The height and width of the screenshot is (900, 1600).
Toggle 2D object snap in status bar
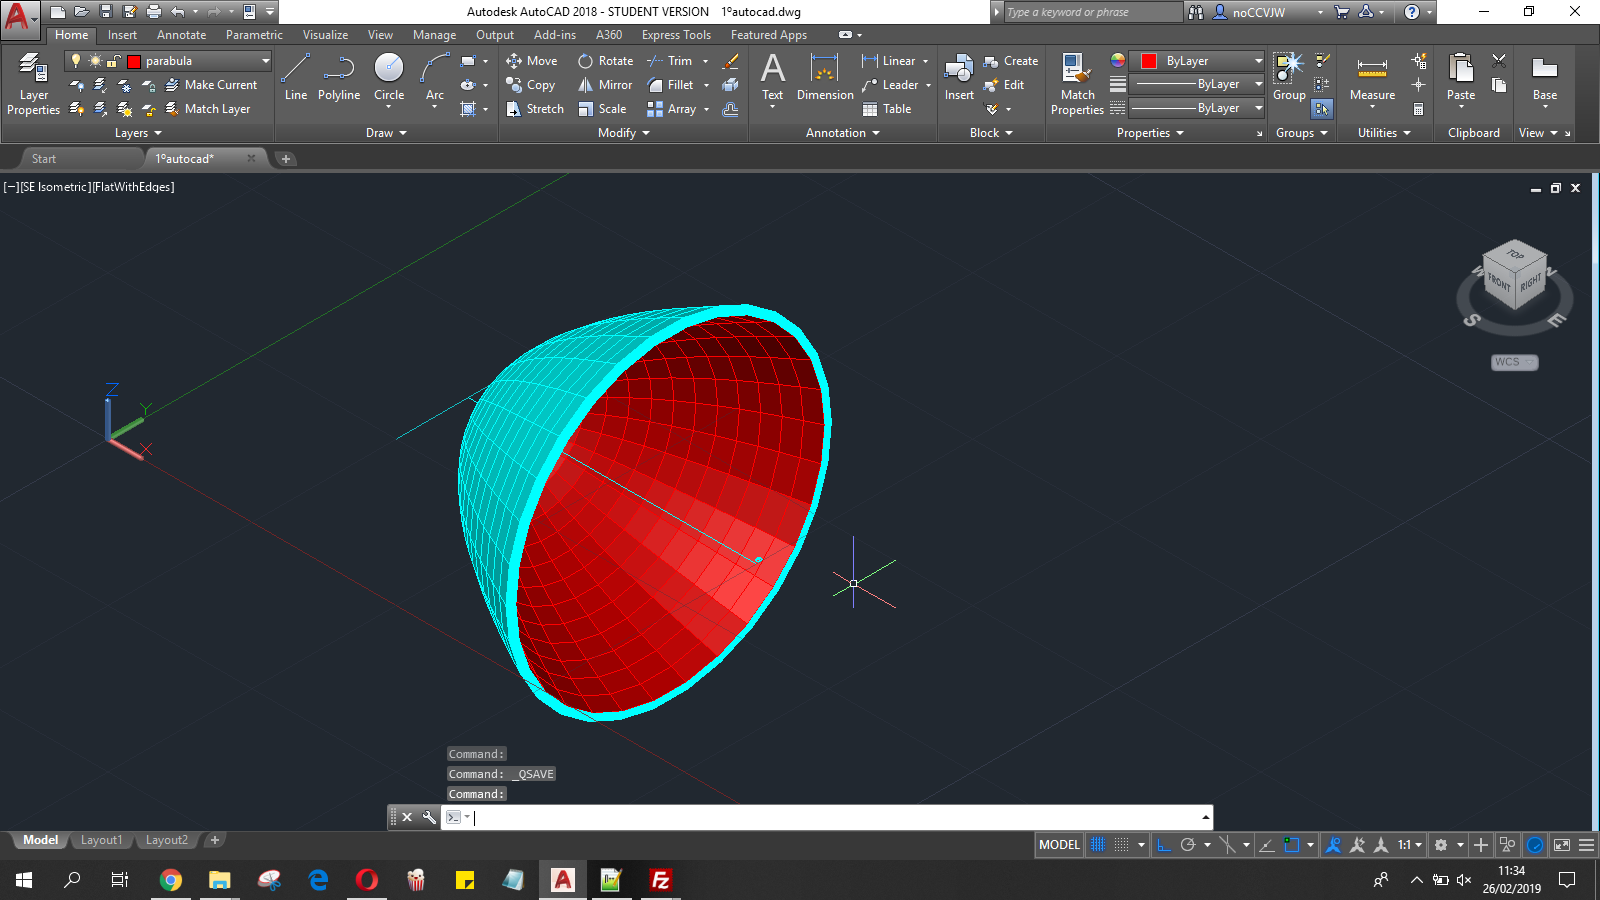(1292, 845)
